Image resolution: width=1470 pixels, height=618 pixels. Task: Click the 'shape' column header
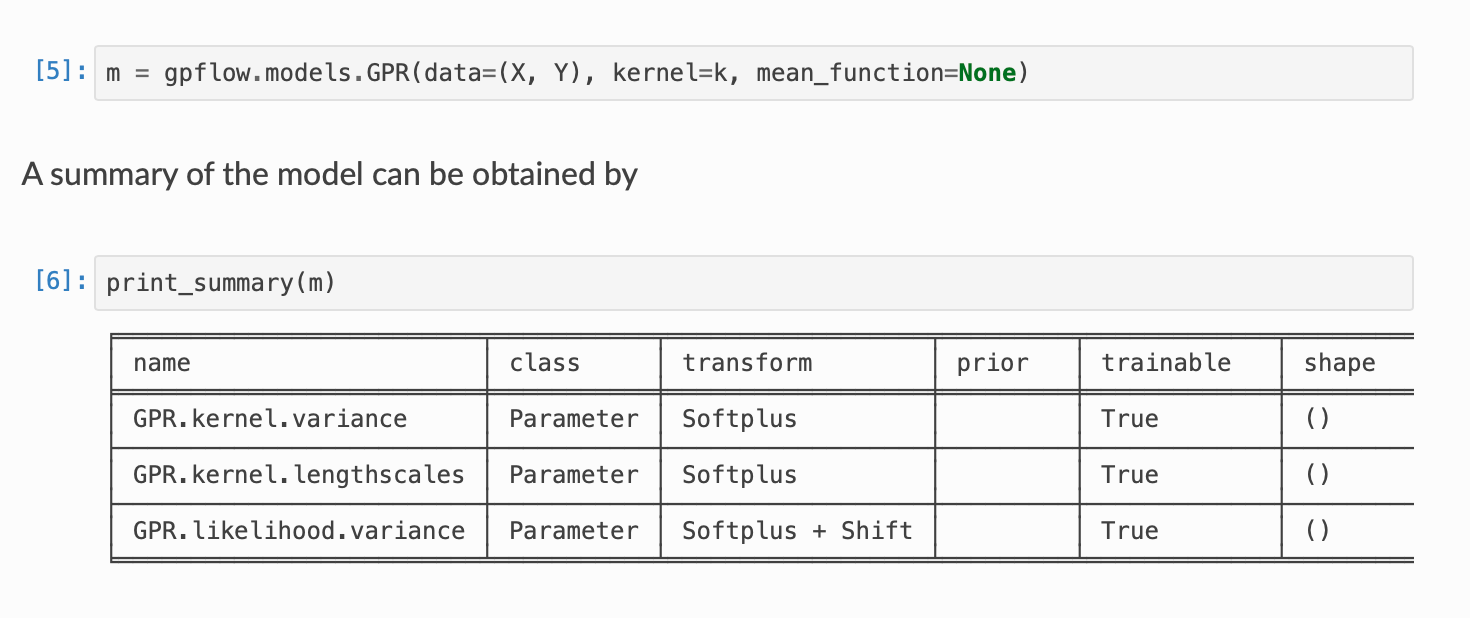(1339, 363)
